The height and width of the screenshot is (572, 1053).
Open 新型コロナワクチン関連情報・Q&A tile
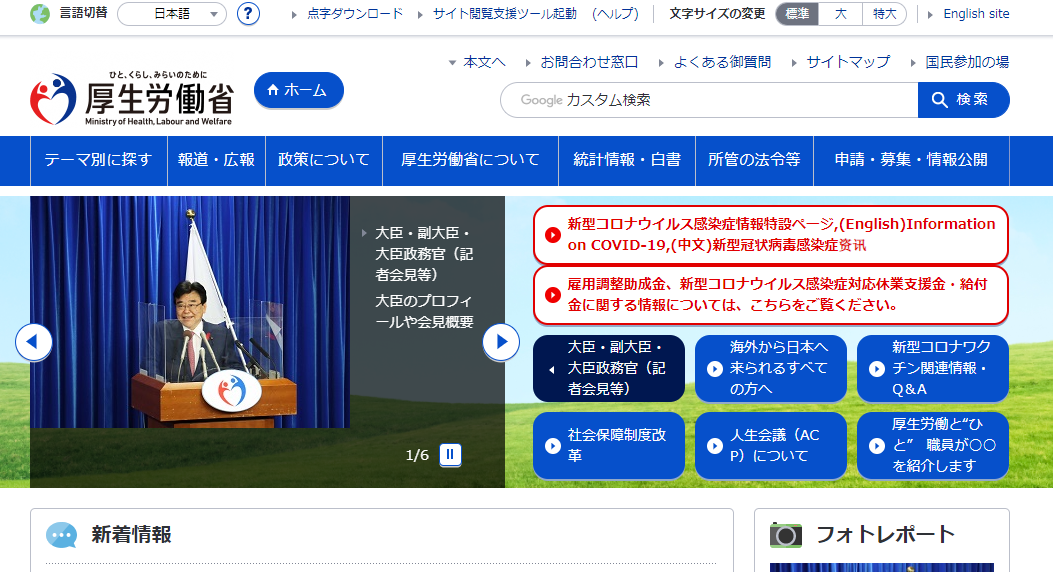(x=933, y=368)
